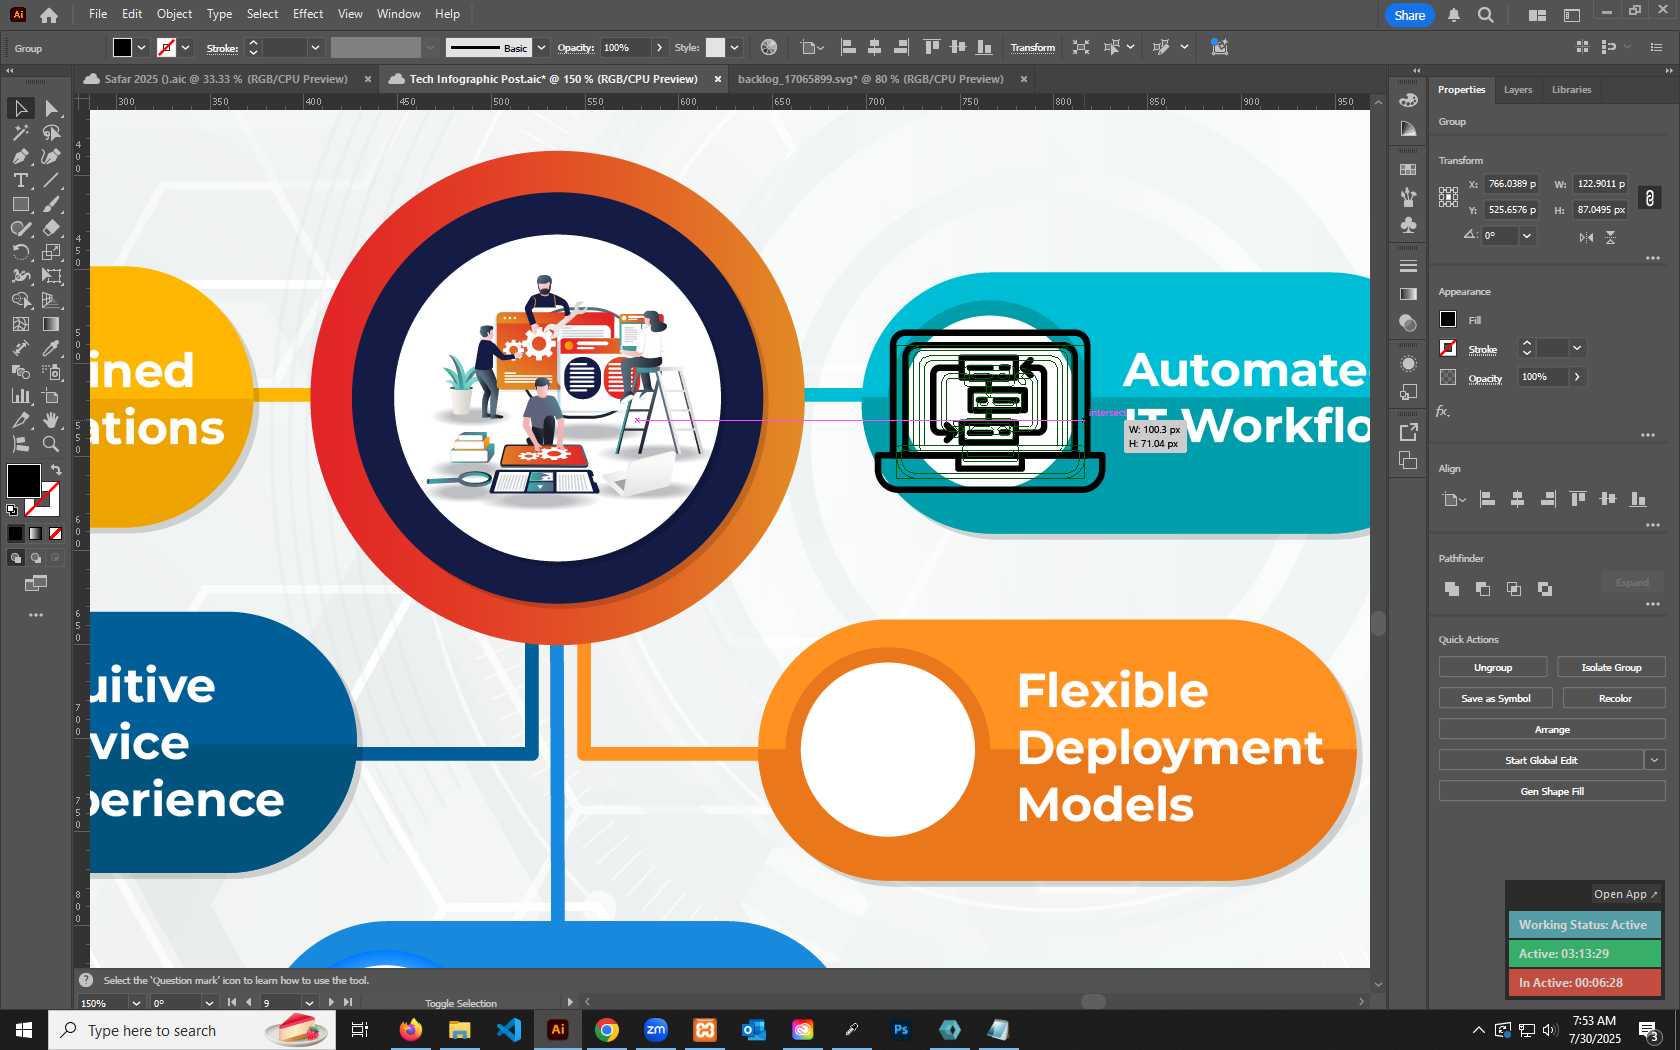Screen dimensions: 1680x1050
Task: Select the Curvature tool
Action: click(x=52, y=156)
